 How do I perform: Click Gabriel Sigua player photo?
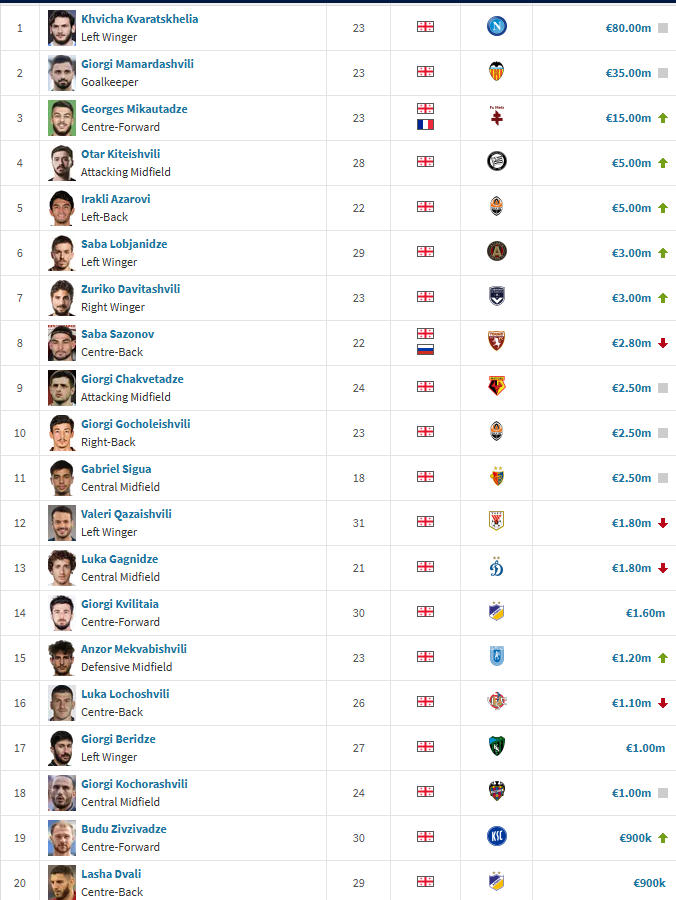[x=62, y=478]
